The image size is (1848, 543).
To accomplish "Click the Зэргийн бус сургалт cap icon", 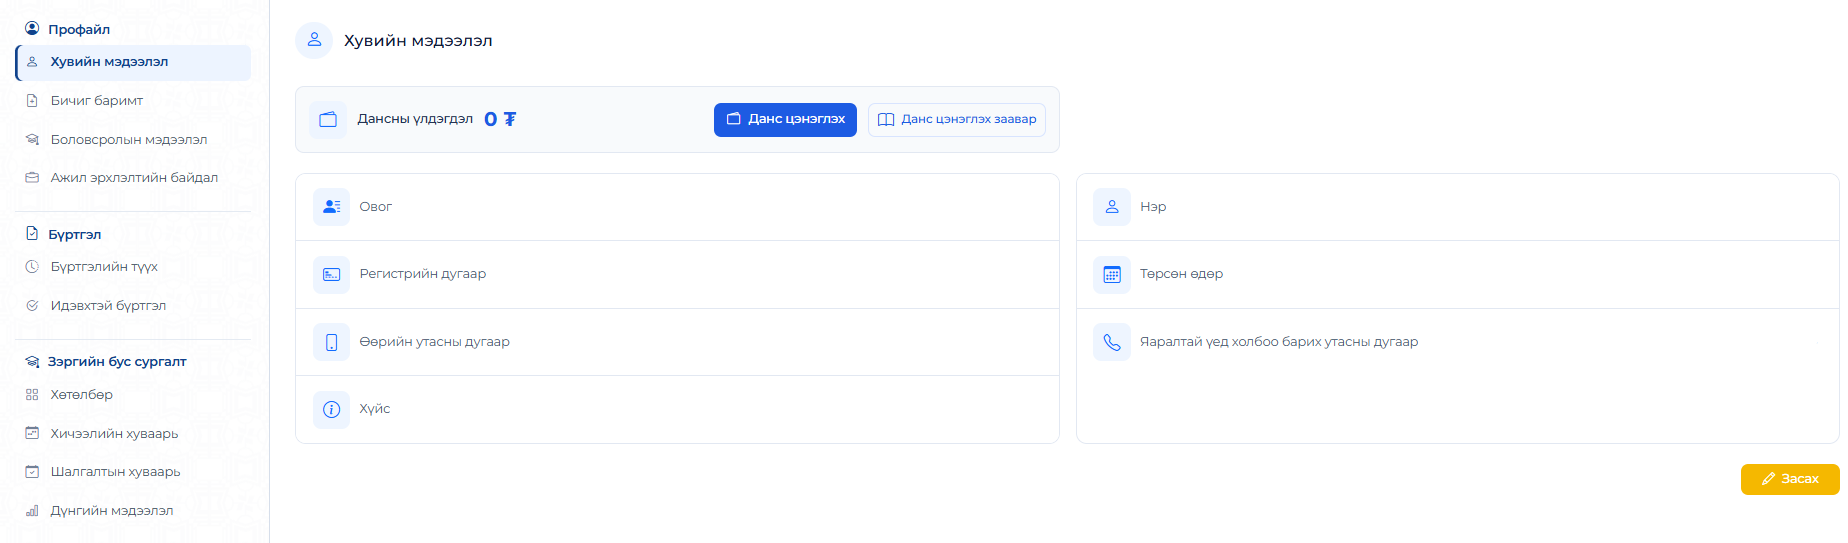I will (x=32, y=362).
